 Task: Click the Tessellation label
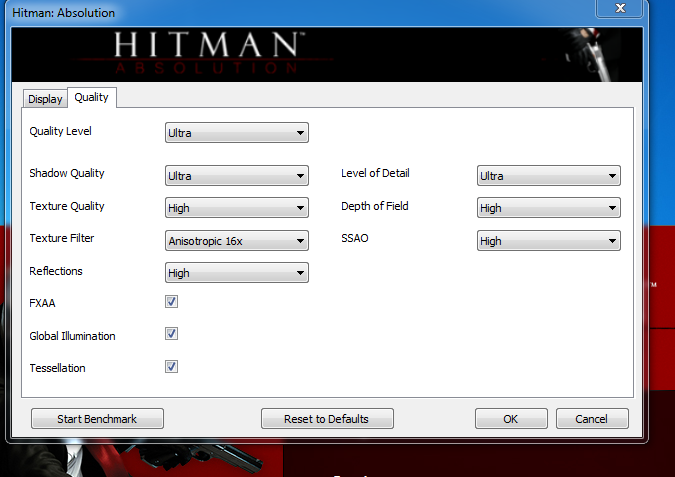(57, 368)
